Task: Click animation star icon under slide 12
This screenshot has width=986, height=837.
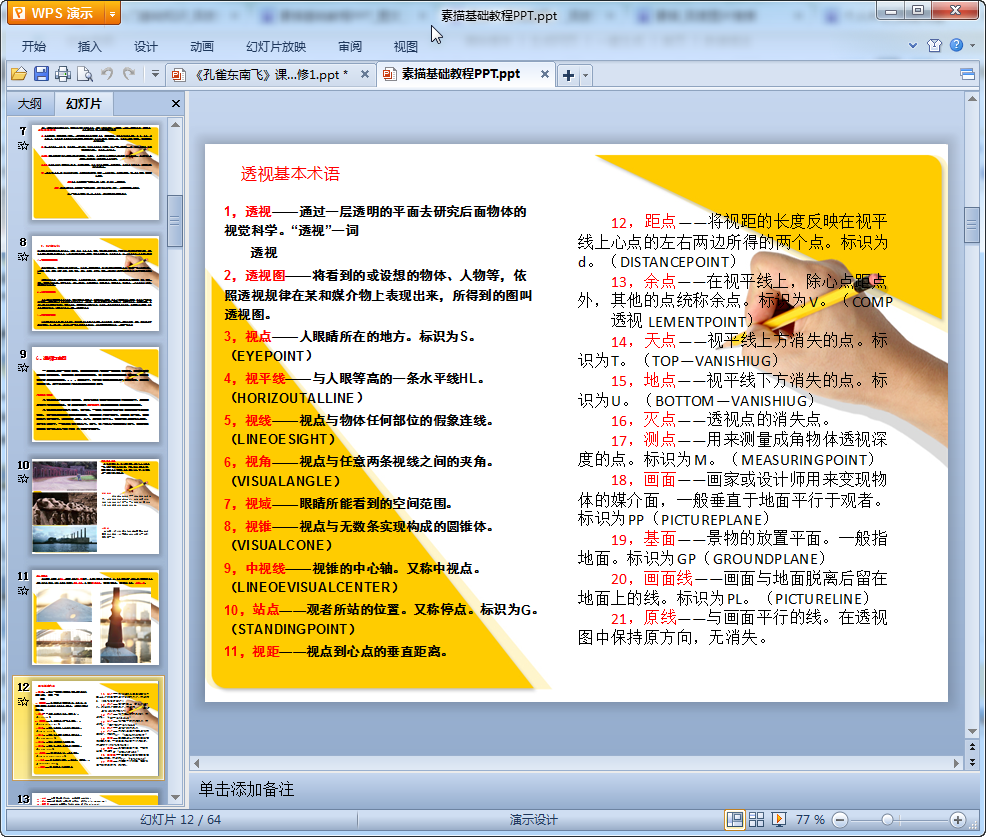Action: pyautogui.click(x=23, y=702)
